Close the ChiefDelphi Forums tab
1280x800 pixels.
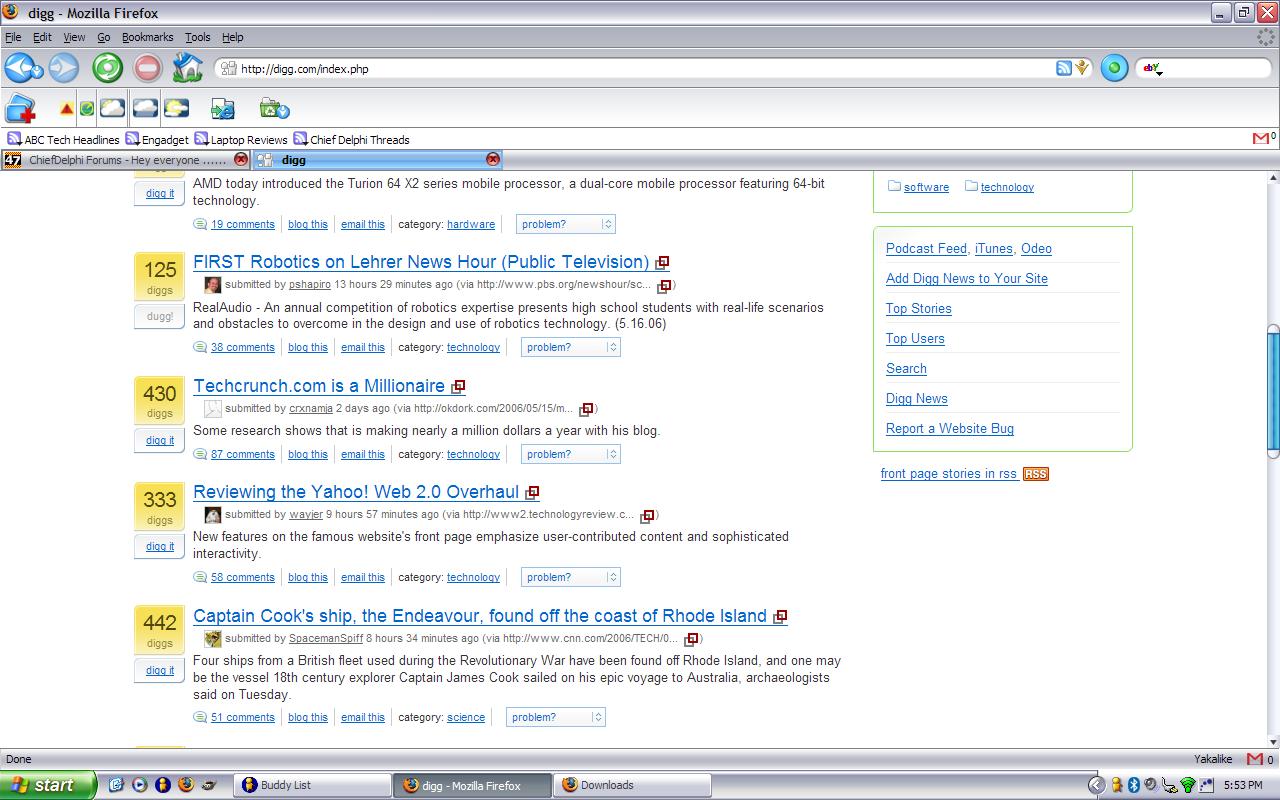241,159
